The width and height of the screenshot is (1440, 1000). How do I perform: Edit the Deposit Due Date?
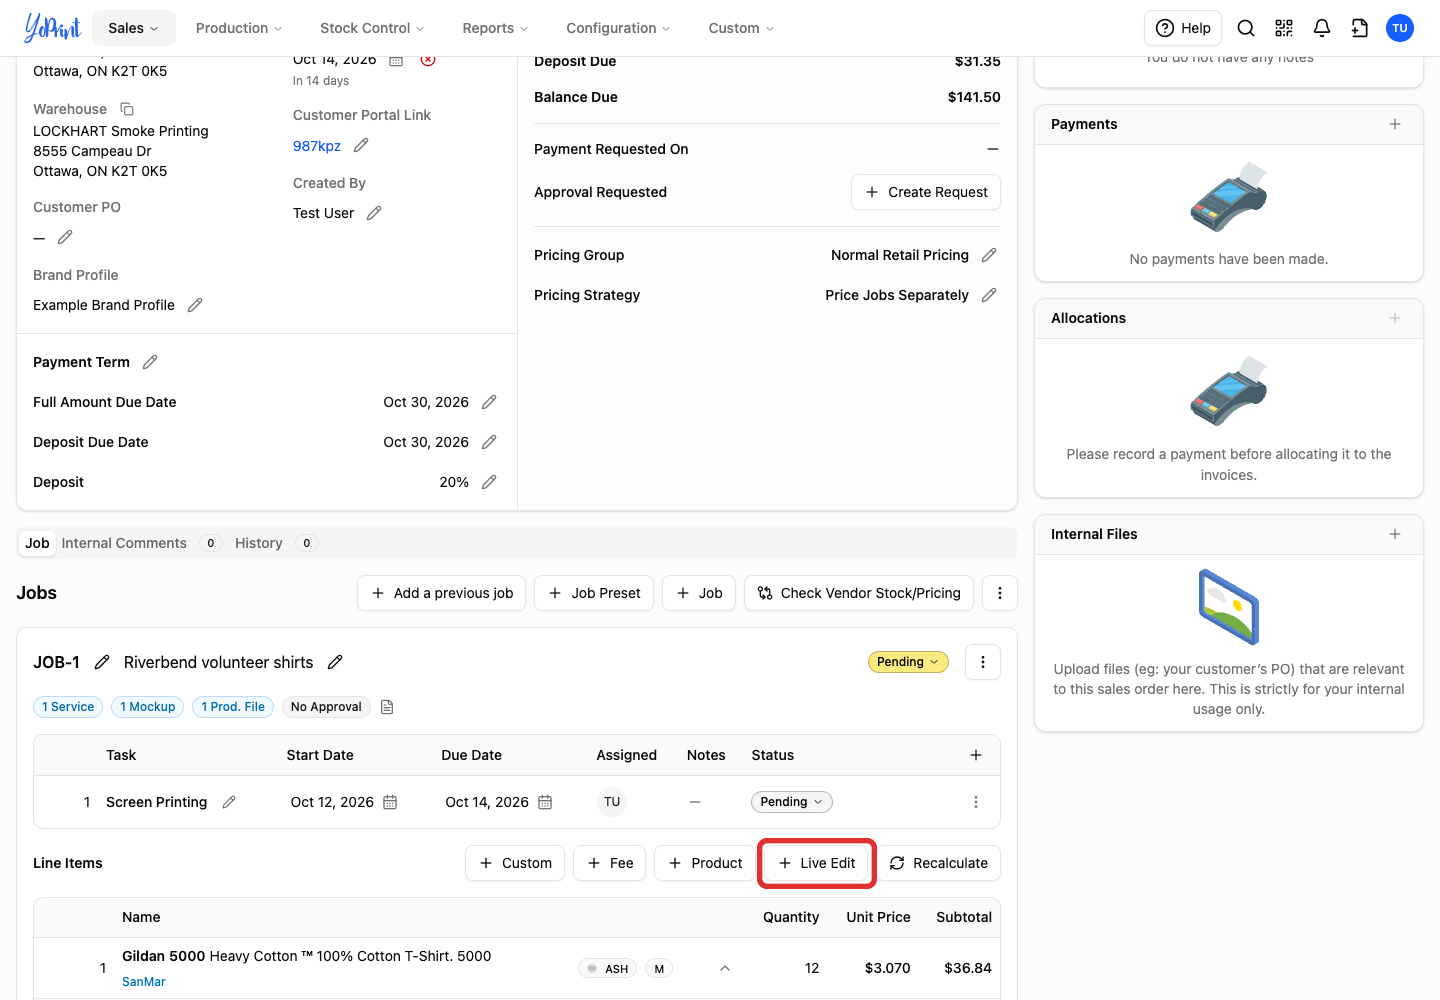tap(489, 442)
